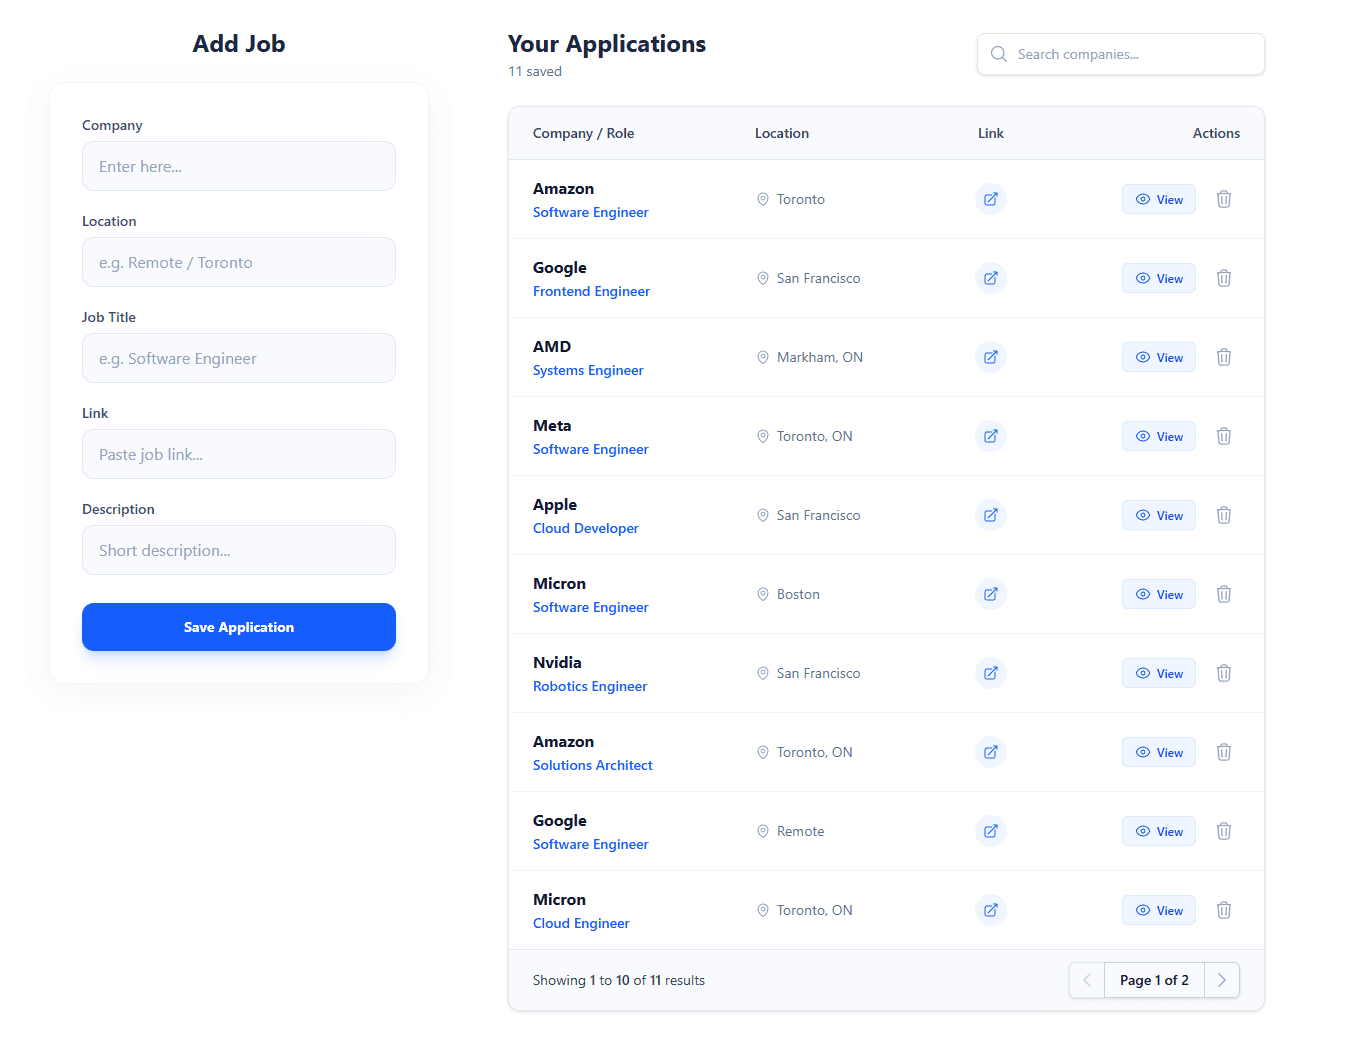Click the View eye button for Meta Software Engineer
1362x1045 pixels.
coord(1158,436)
